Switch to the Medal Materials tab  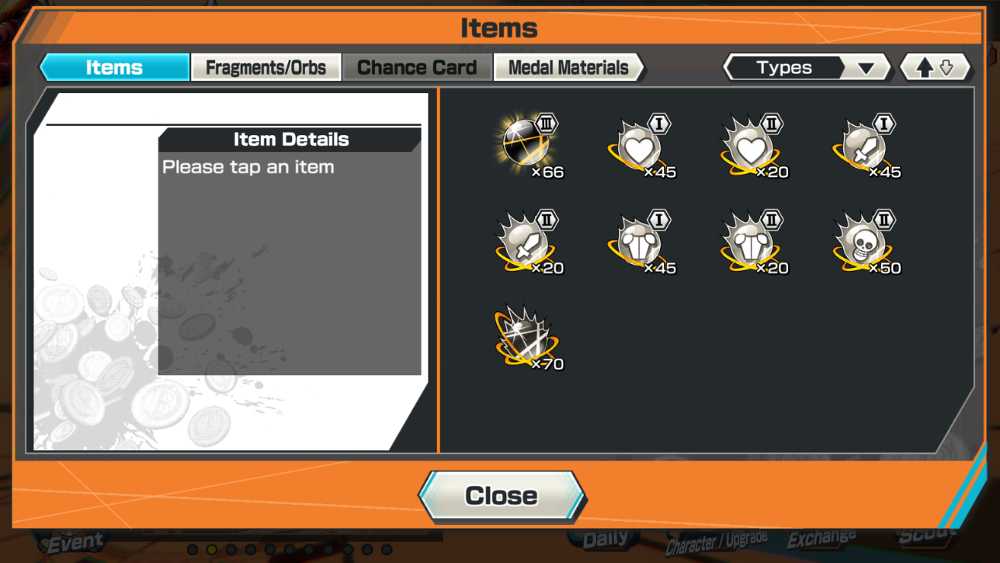(x=568, y=68)
